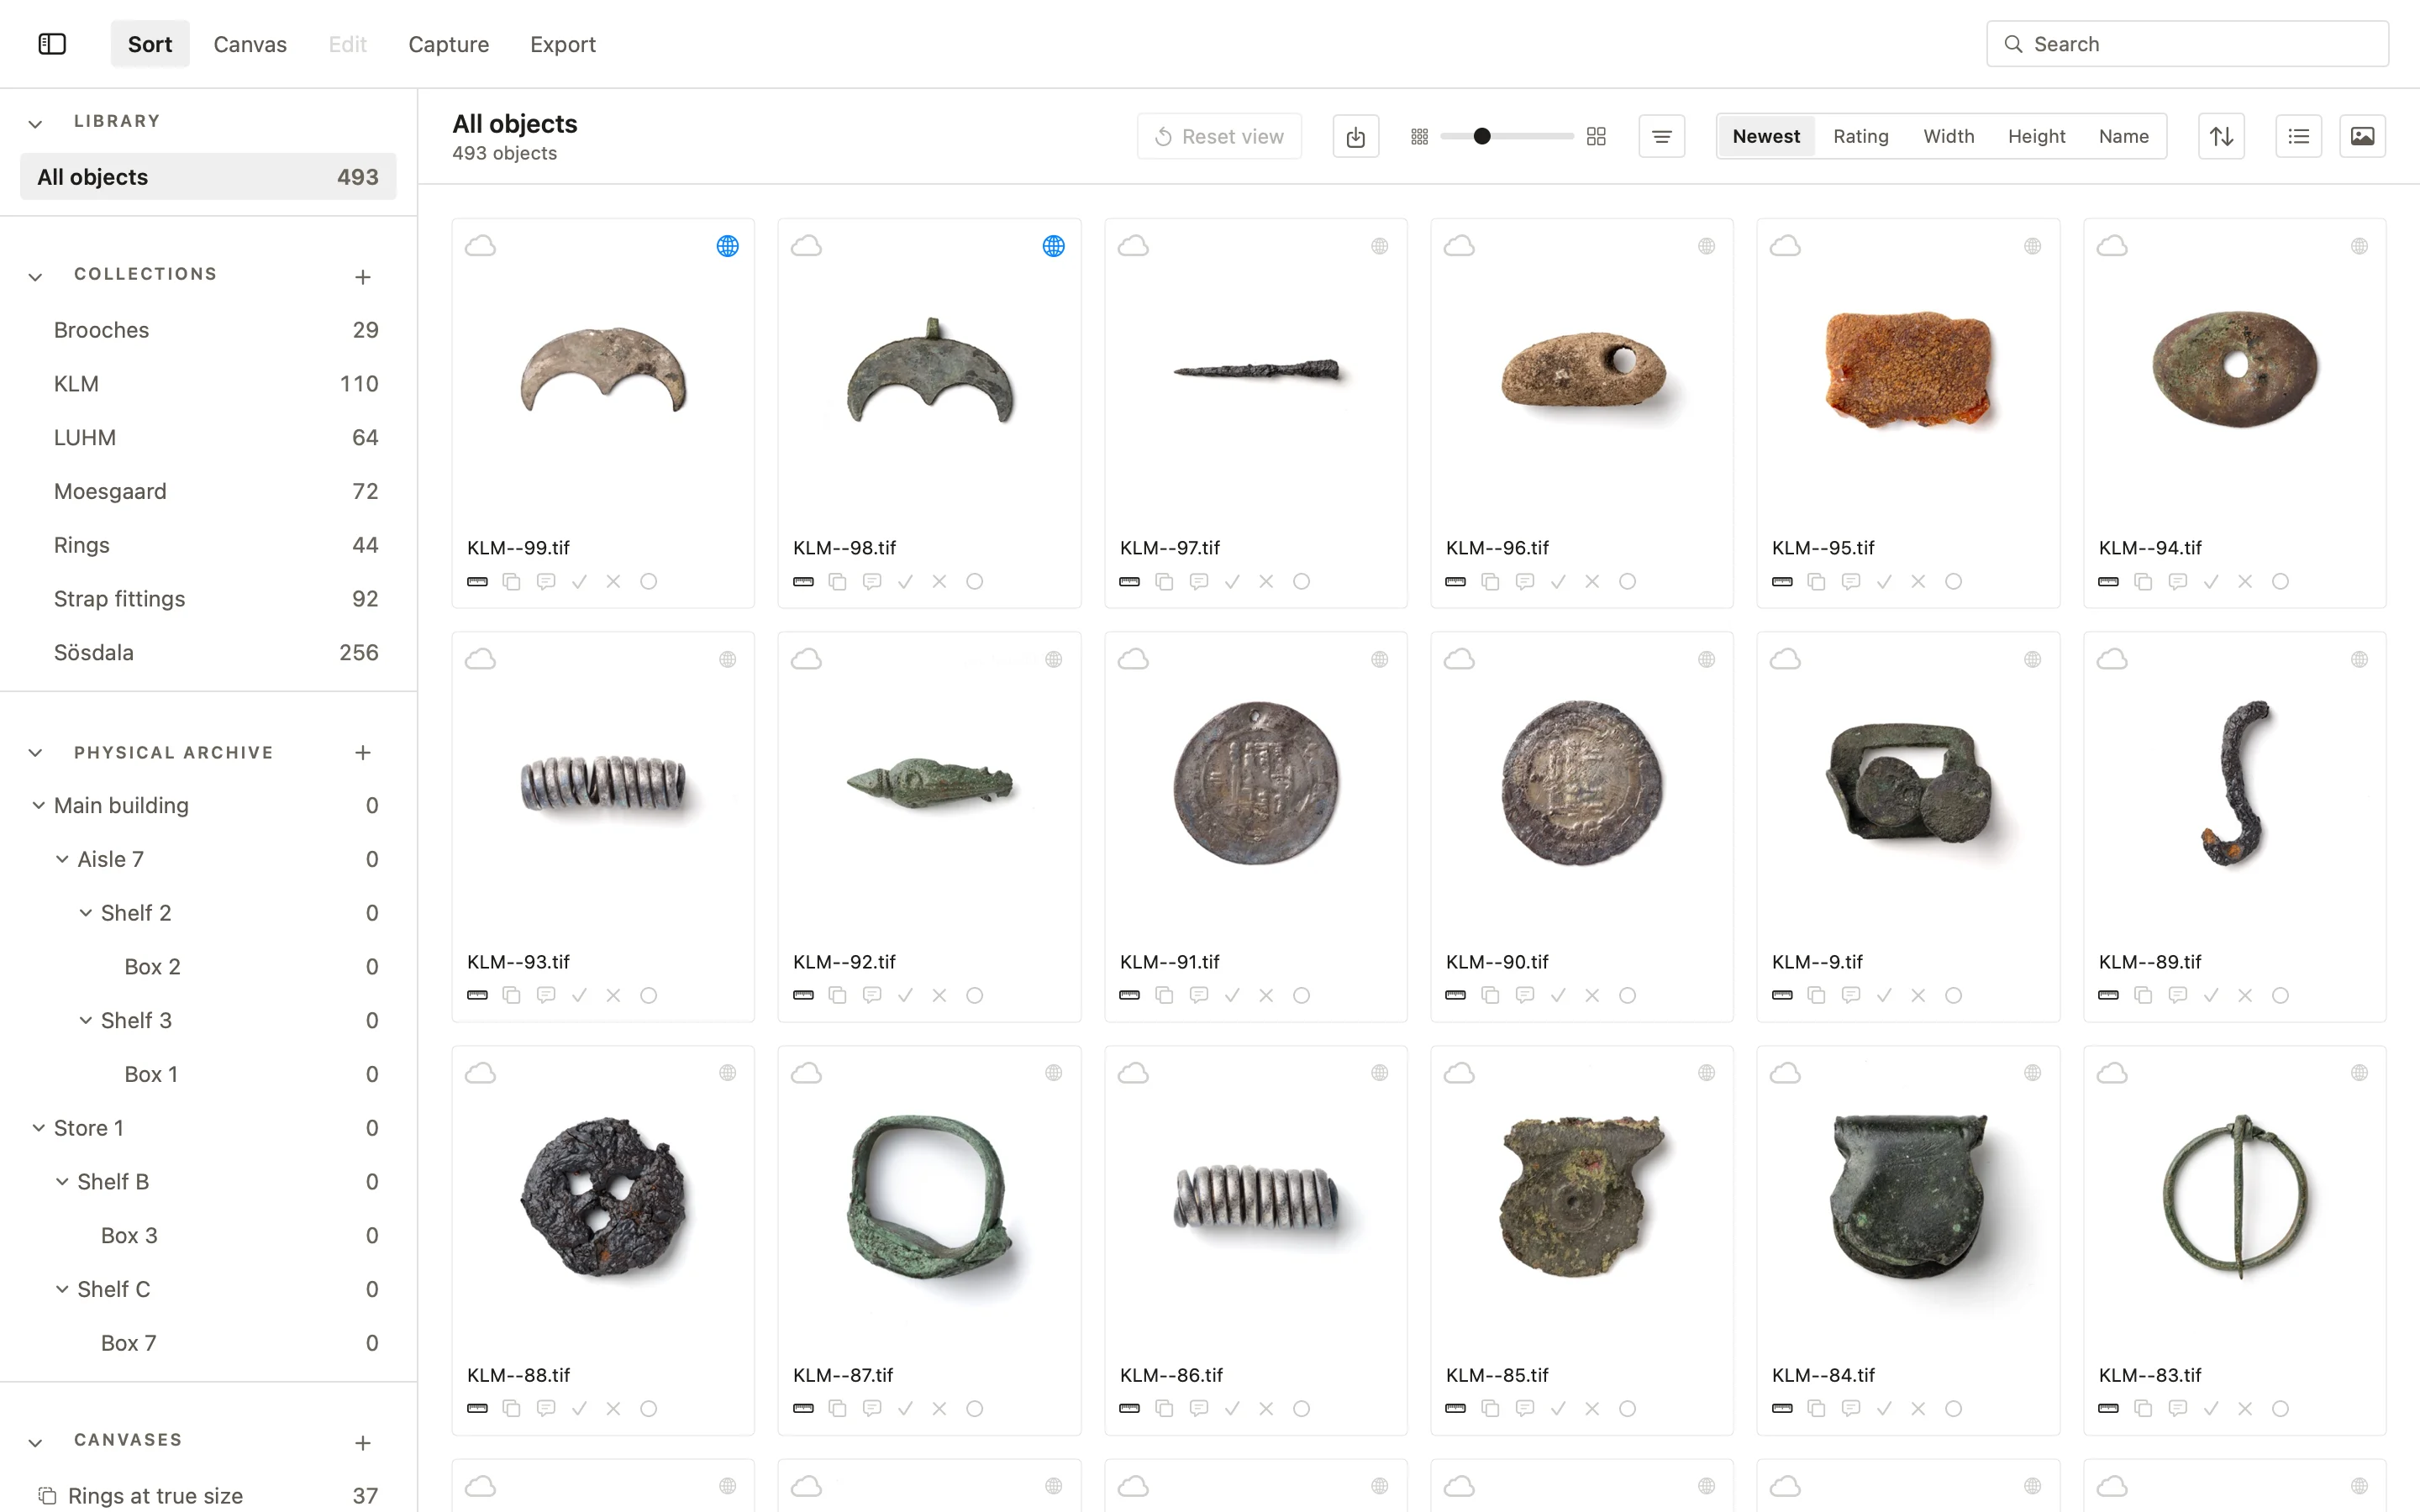Collapse the Library section
Viewport: 2420px width, 1512px height.
(35, 124)
